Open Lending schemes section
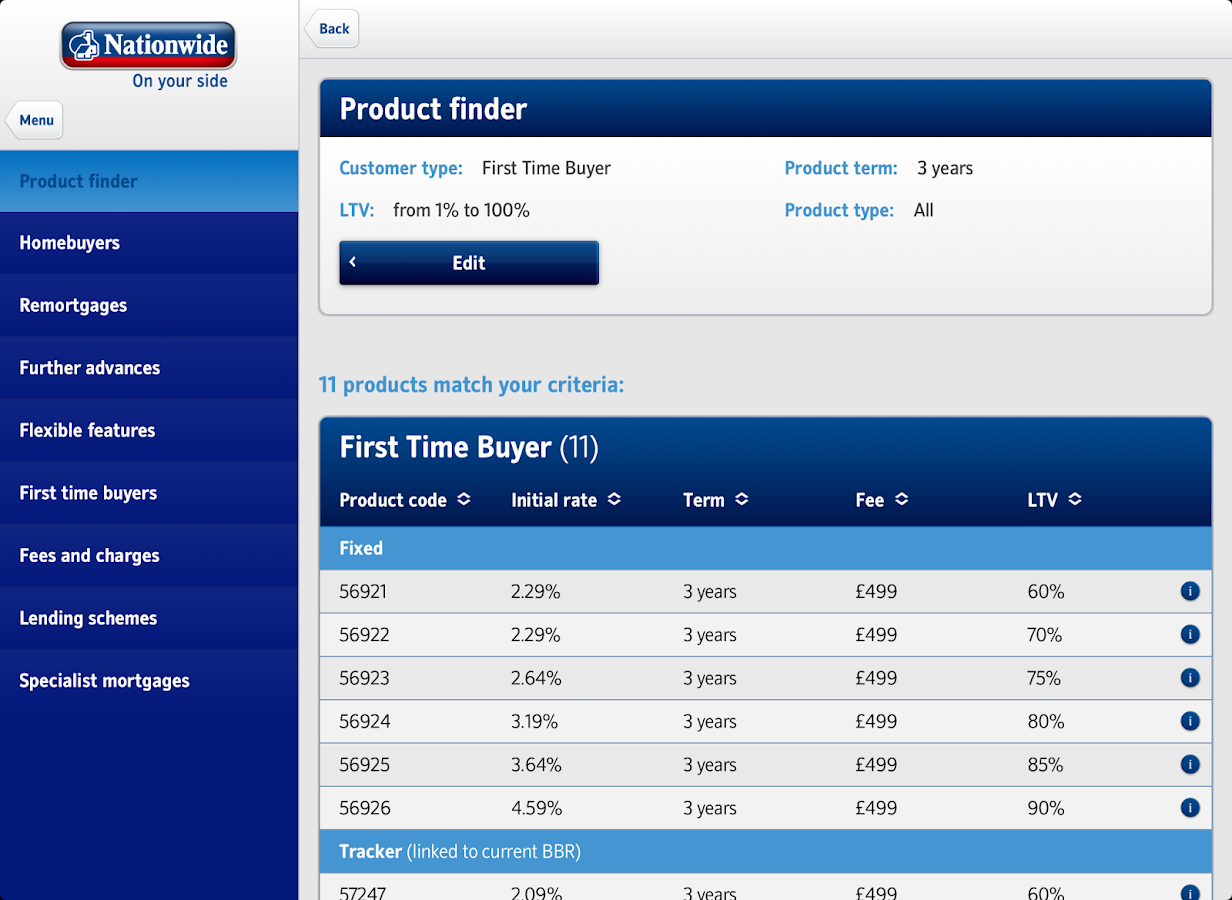1232x900 pixels. (x=149, y=618)
